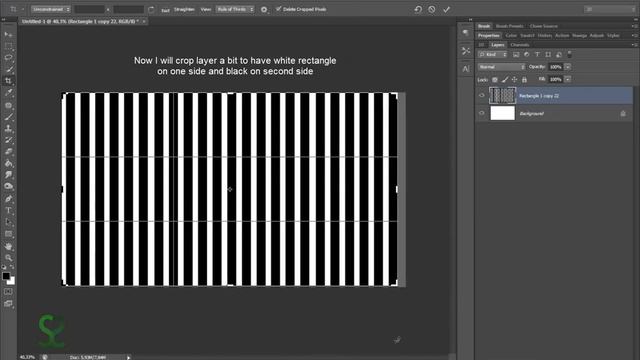Open the Rule of Thirds overlay dropdown

point(235,9)
